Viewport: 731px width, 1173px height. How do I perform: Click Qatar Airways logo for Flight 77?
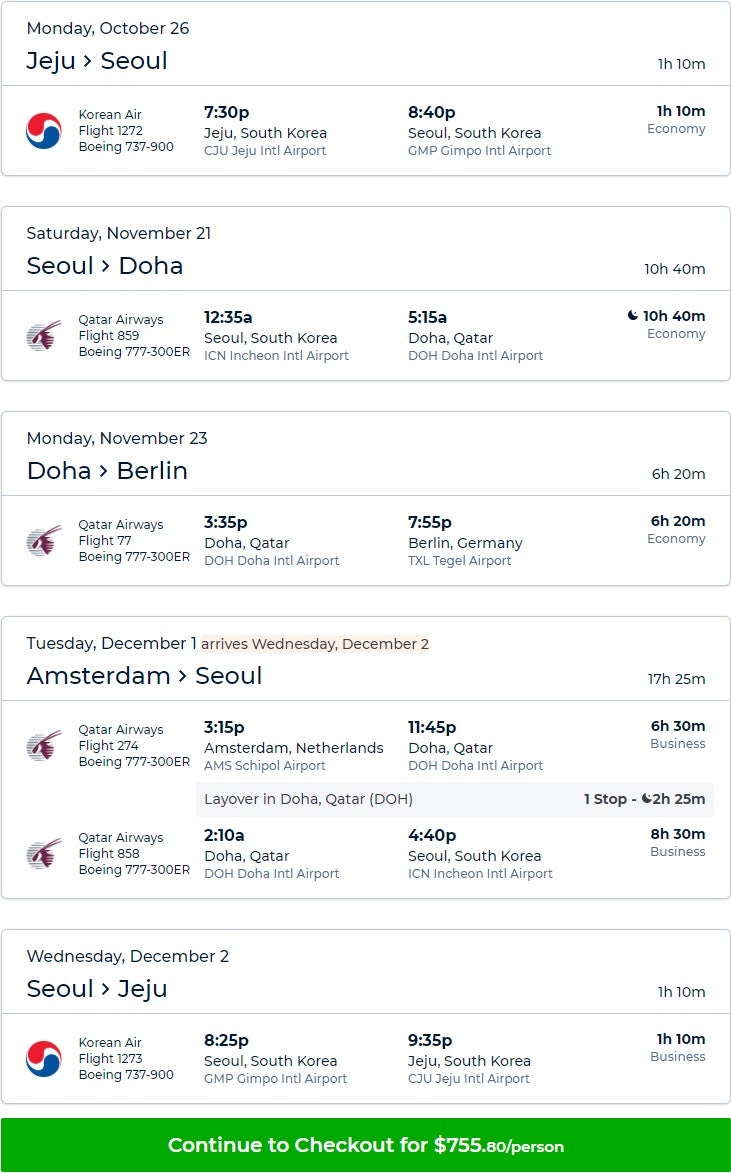(x=44, y=541)
